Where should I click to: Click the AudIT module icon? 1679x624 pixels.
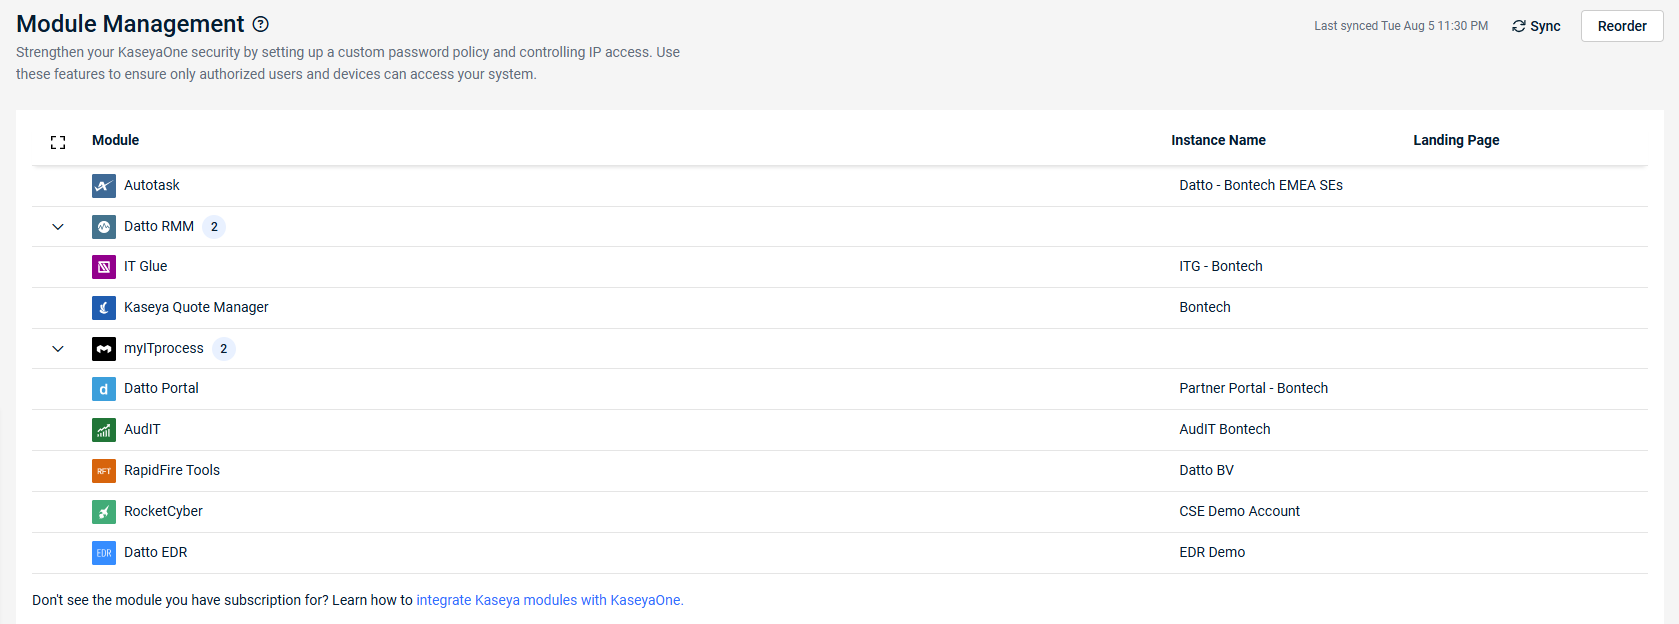coord(104,430)
